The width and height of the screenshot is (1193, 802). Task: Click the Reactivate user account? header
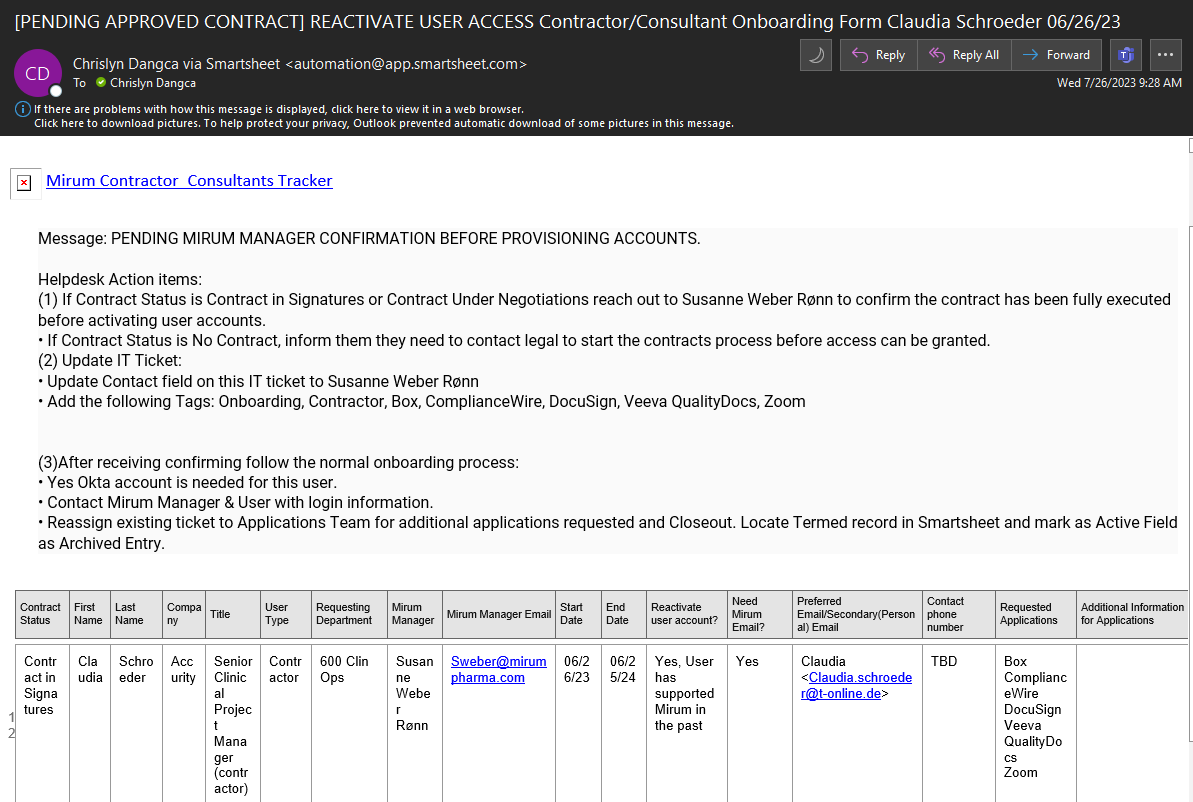(686, 614)
